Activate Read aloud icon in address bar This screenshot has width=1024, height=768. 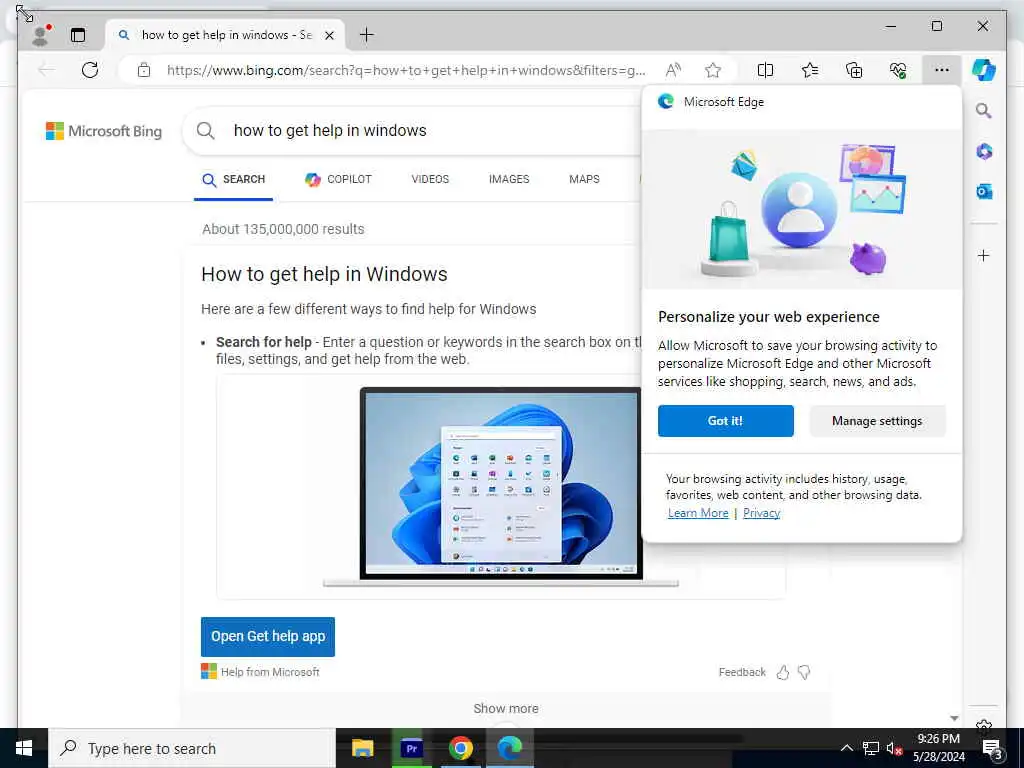pos(673,70)
